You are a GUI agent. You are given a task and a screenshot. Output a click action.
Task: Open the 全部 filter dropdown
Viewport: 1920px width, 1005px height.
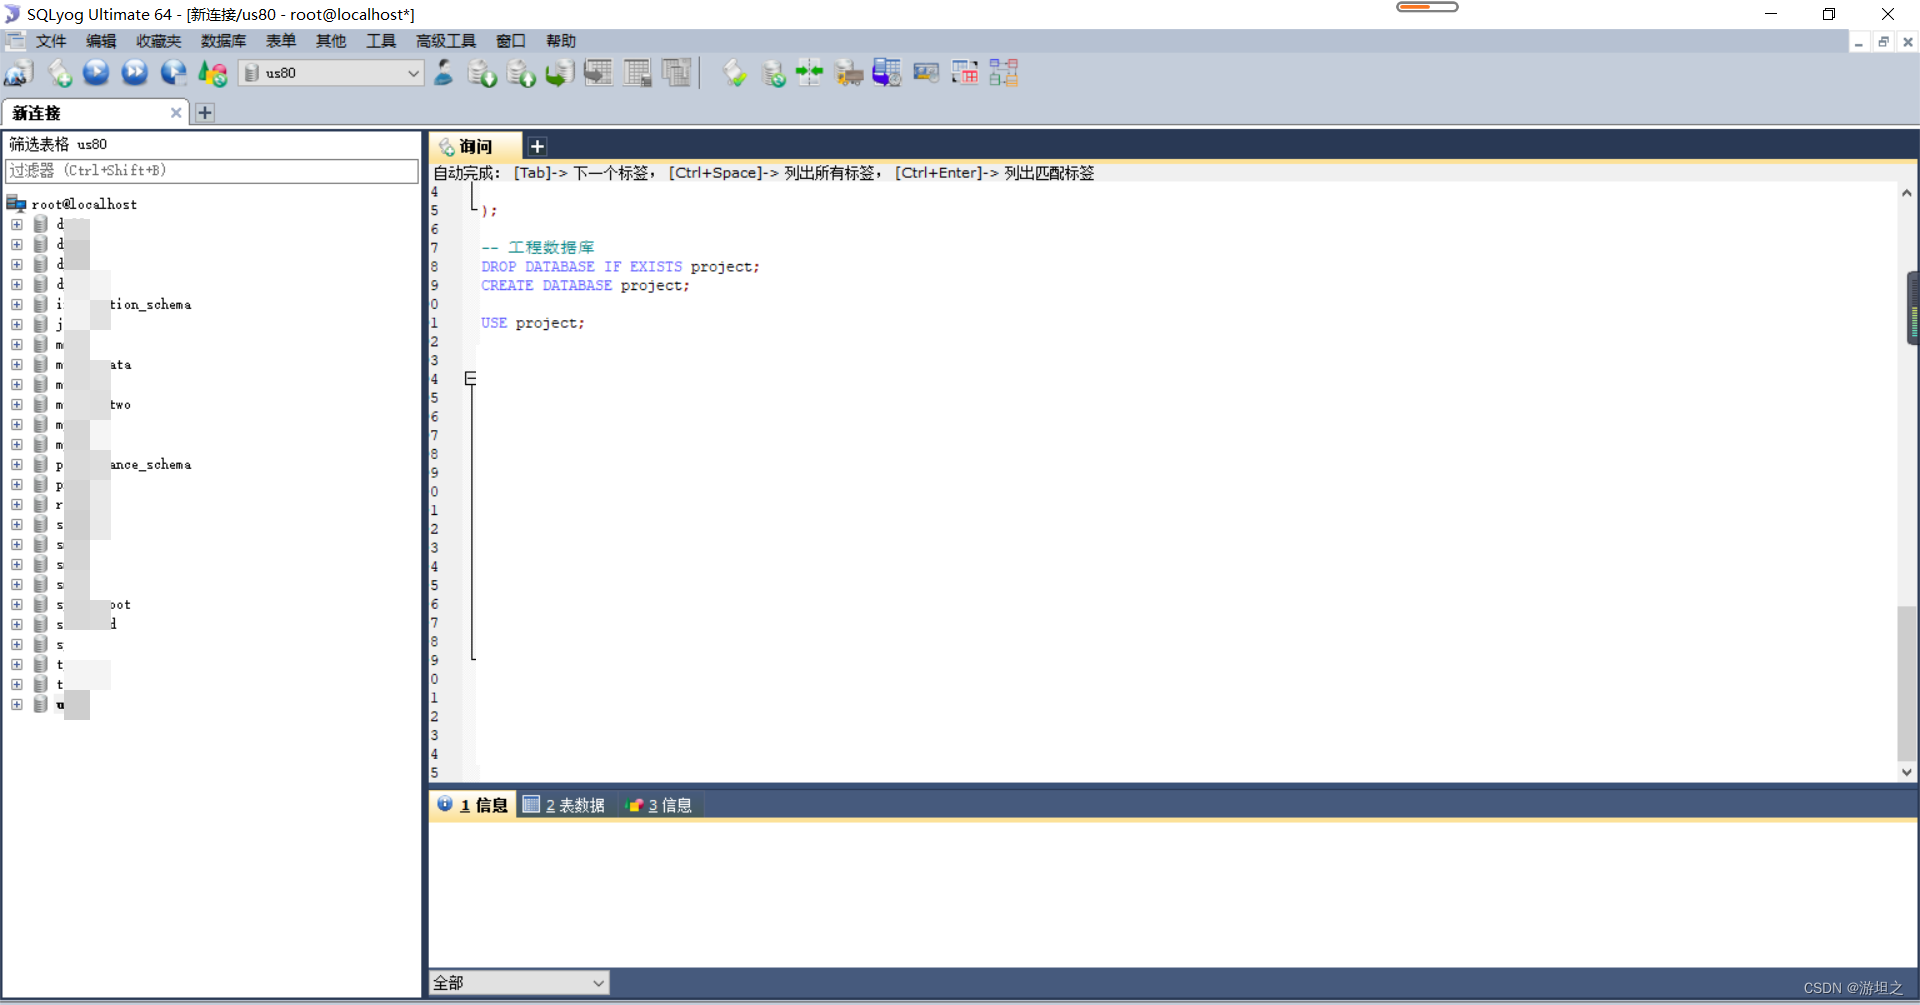click(598, 983)
